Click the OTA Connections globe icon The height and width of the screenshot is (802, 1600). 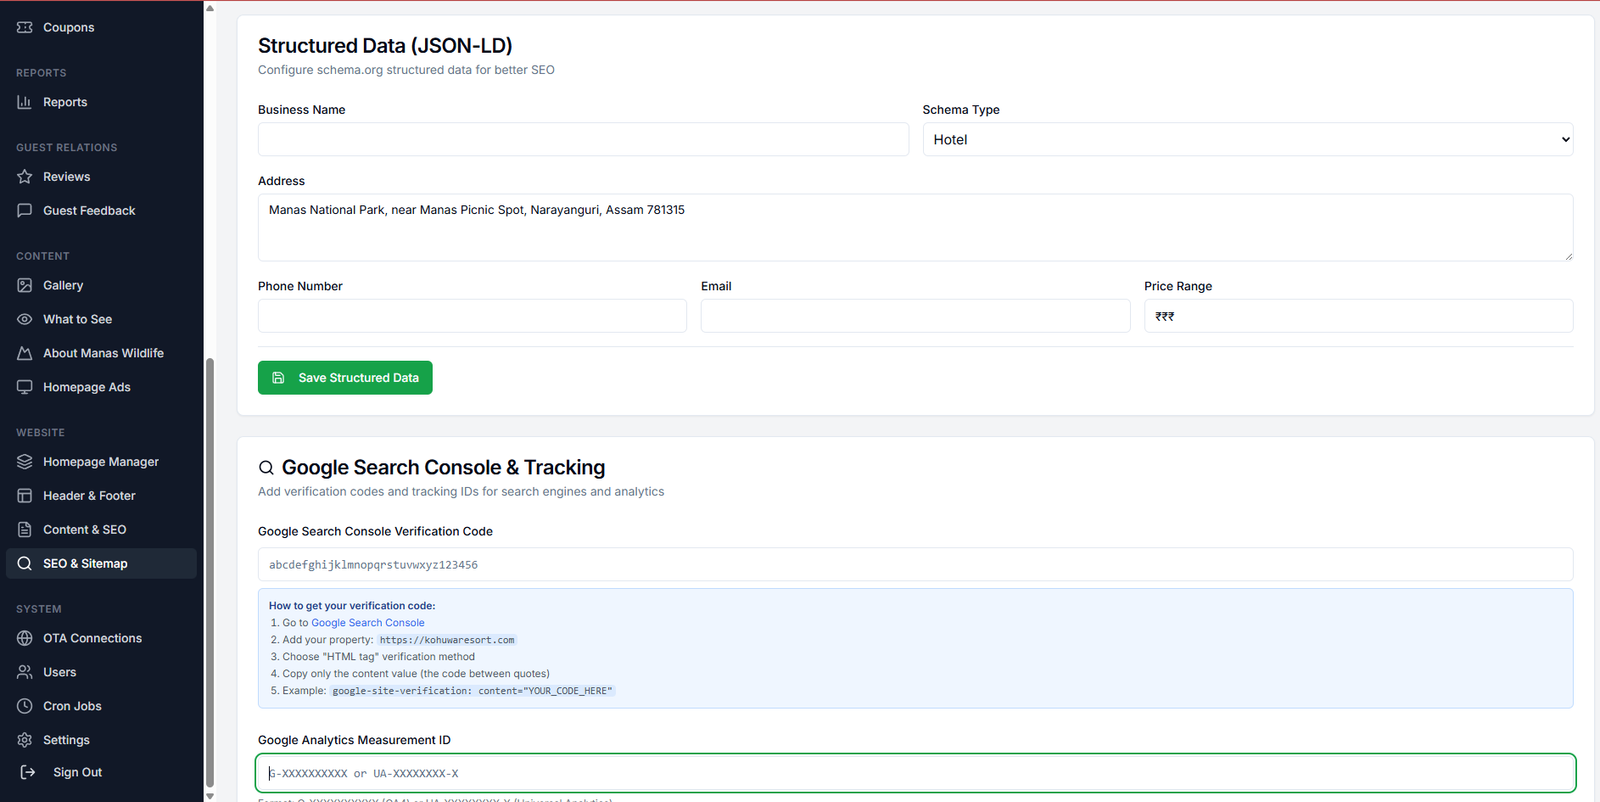click(x=25, y=638)
